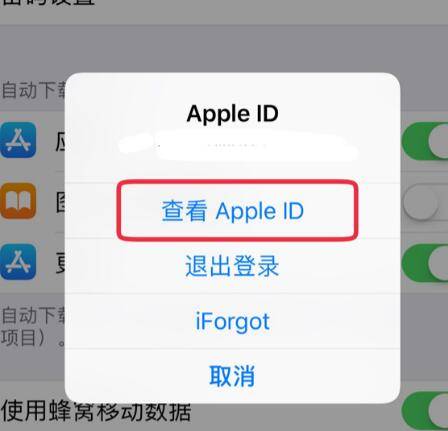Tap the 自动下载 section header above apps
This screenshot has height=431, width=448.
tap(33, 90)
